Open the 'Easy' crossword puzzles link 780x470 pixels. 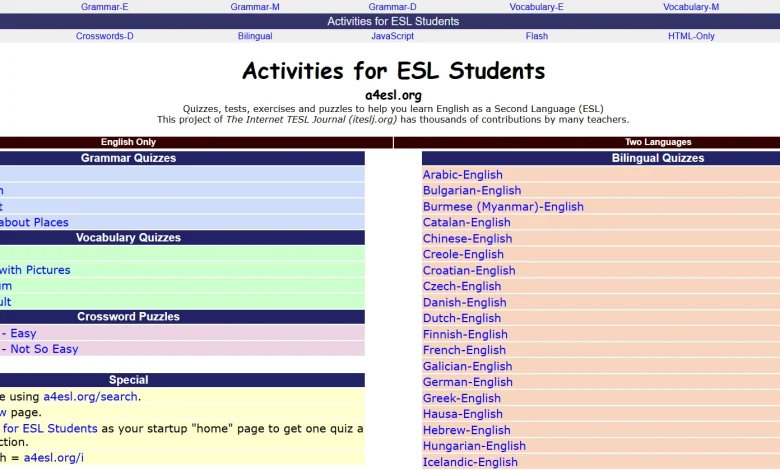(18, 333)
